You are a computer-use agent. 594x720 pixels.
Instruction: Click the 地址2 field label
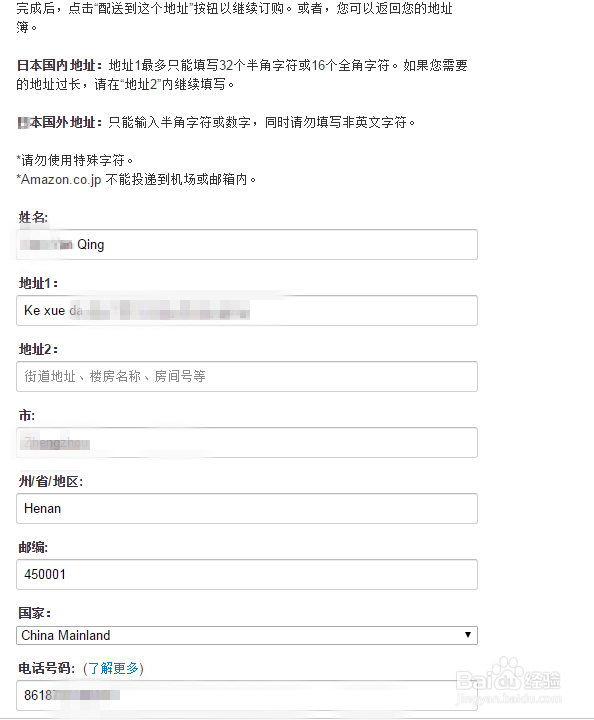(x=38, y=349)
